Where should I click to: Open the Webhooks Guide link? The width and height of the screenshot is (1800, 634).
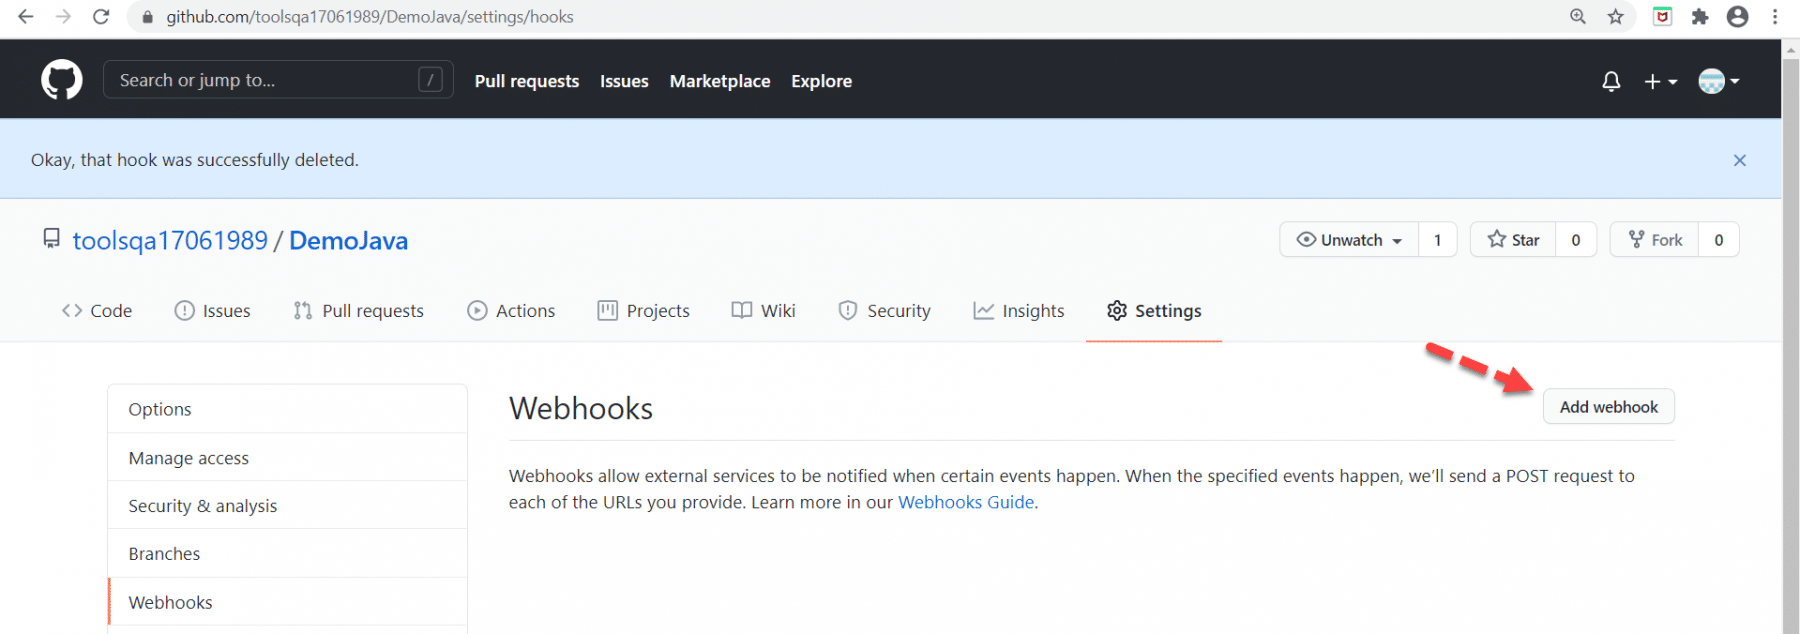966,502
